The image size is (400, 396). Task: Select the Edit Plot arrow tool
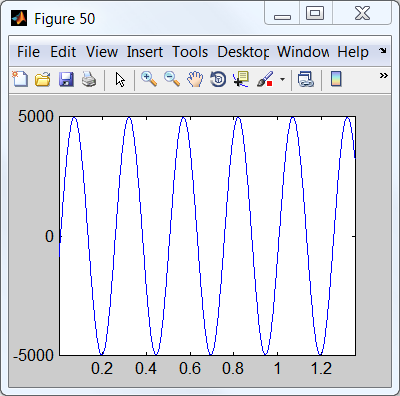pos(120,80)
